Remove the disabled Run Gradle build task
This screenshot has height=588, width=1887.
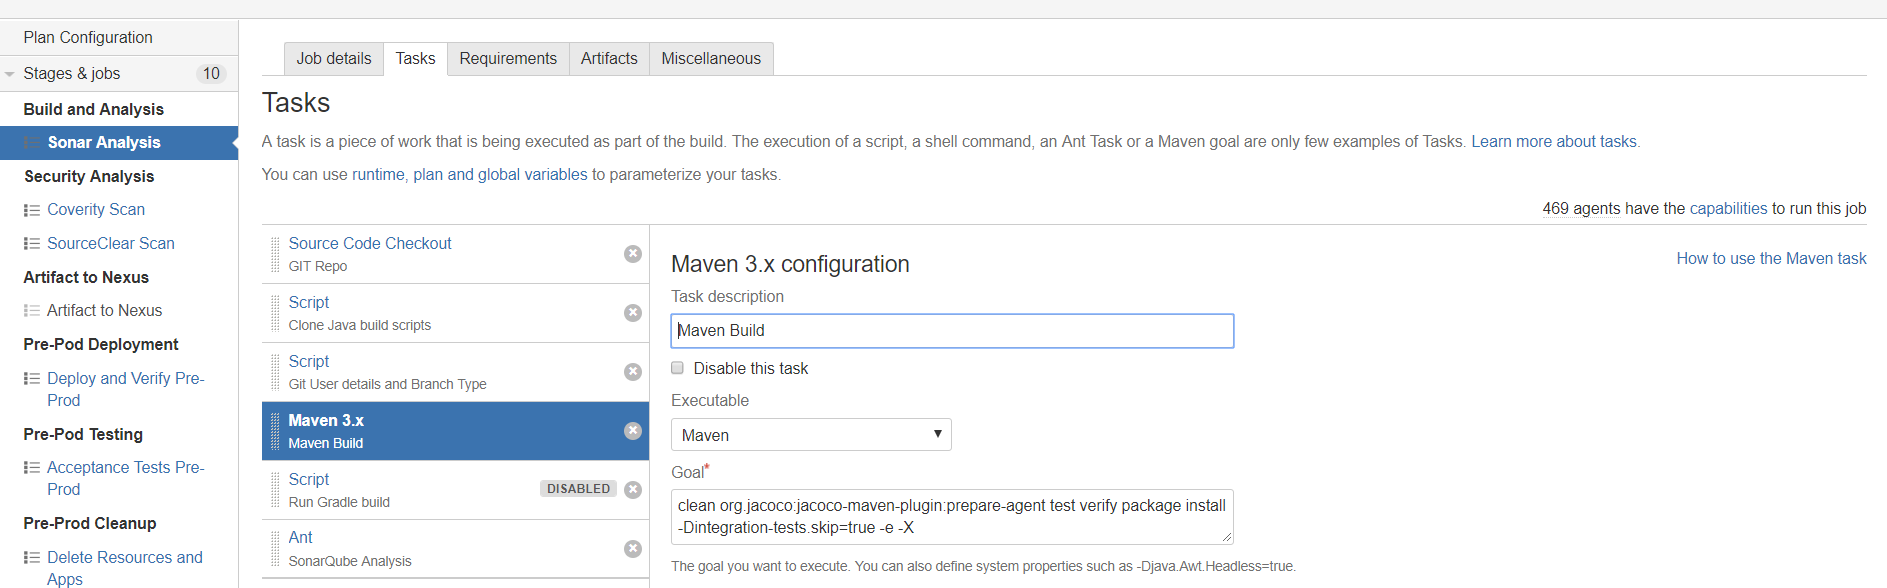(633, 490)
